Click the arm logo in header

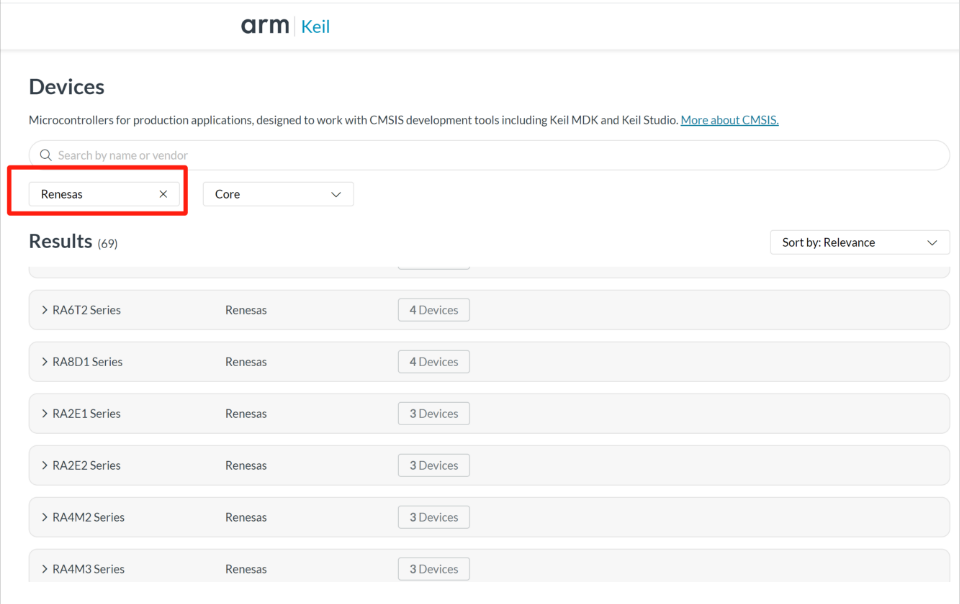(x=264, y=26)
